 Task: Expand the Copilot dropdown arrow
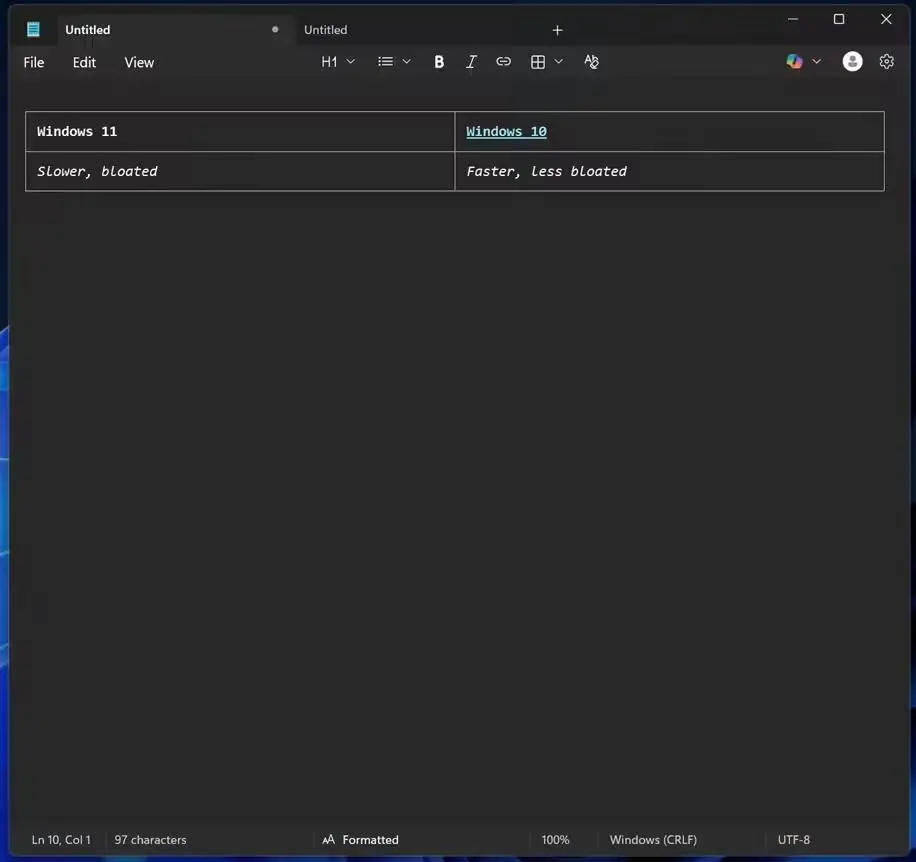(816, 62)
